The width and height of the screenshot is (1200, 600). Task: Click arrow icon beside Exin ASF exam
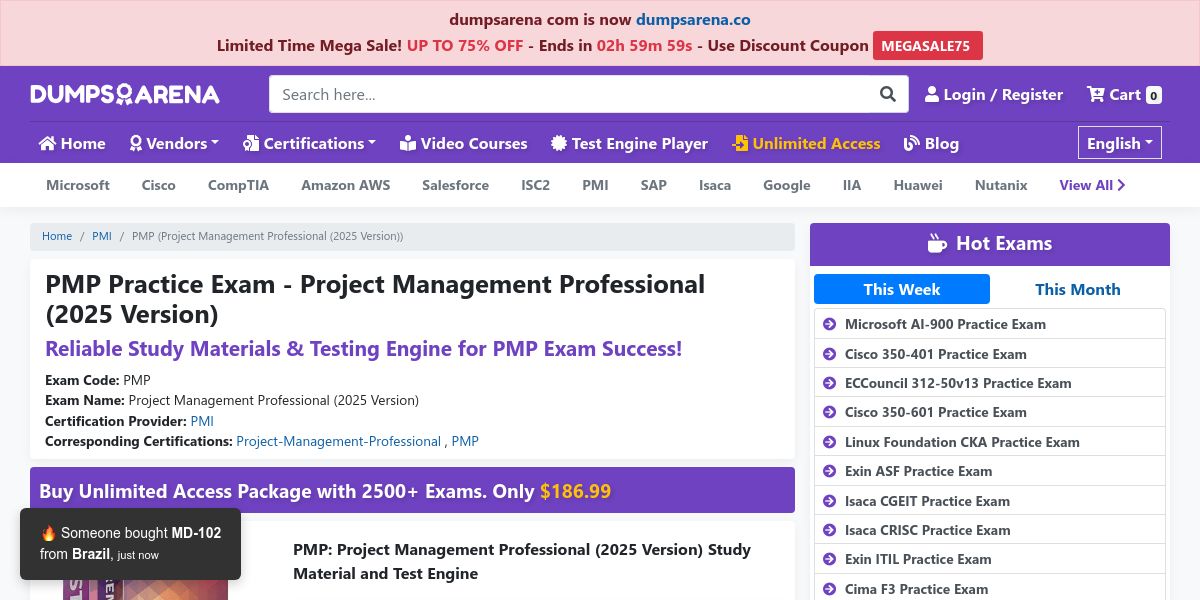(x=829, y=471)
